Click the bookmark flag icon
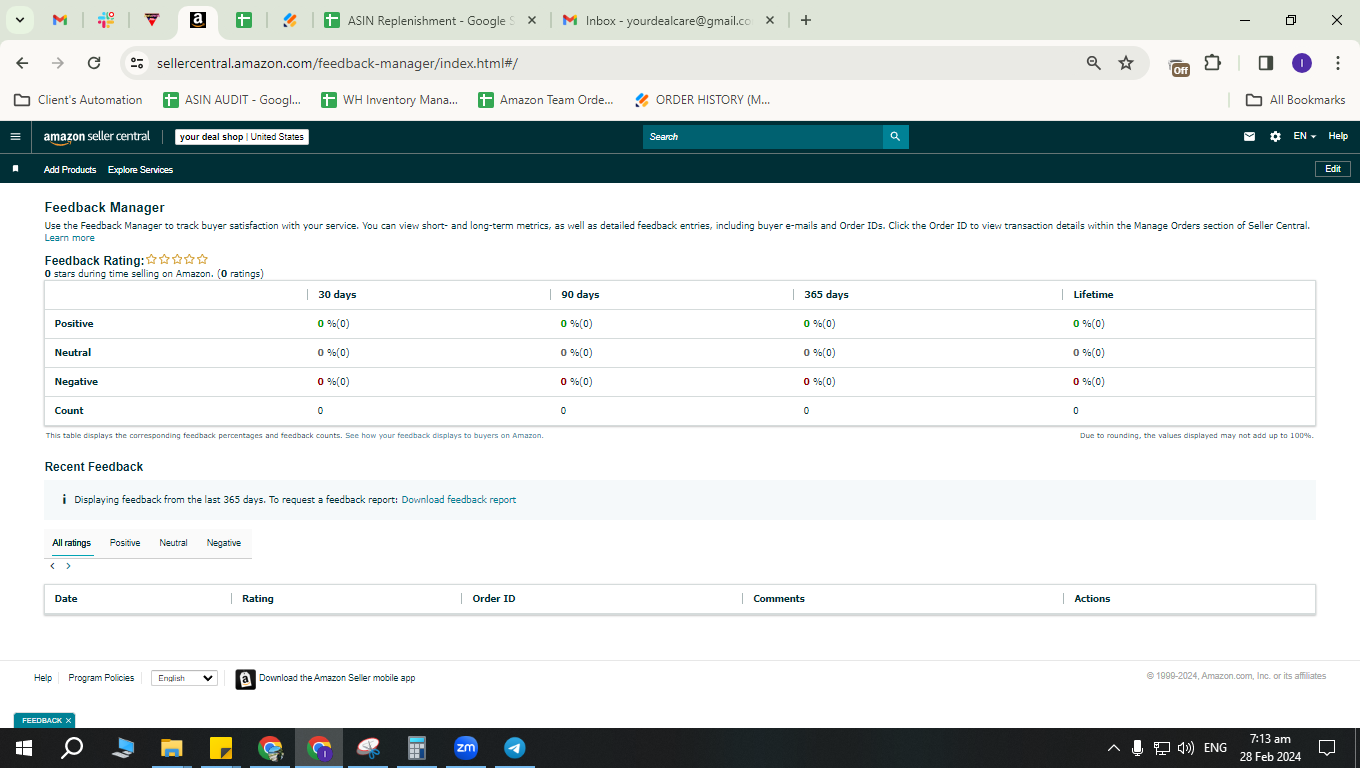 (15, 169)
